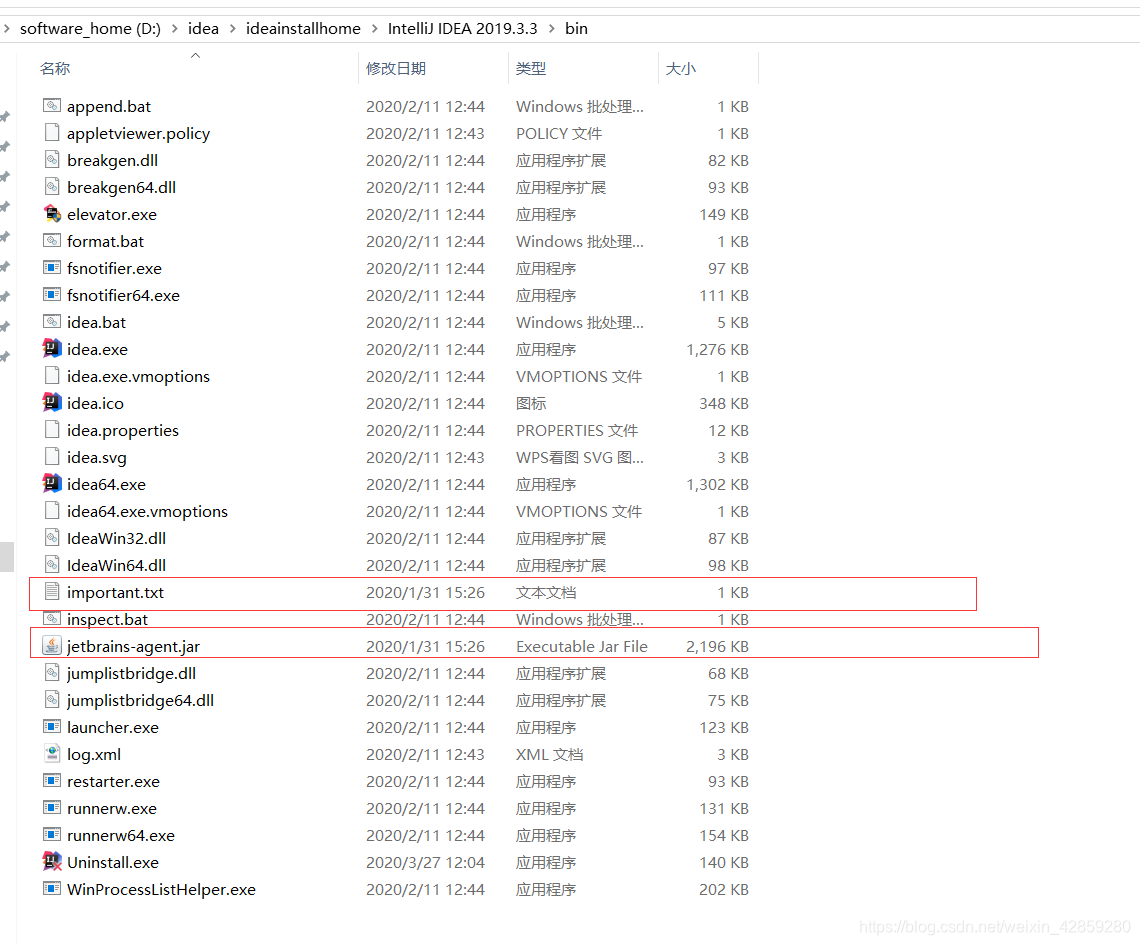Select runnerw64.exe file name
This screenshot has width=1140, height=945.
(x=121, y=835)
